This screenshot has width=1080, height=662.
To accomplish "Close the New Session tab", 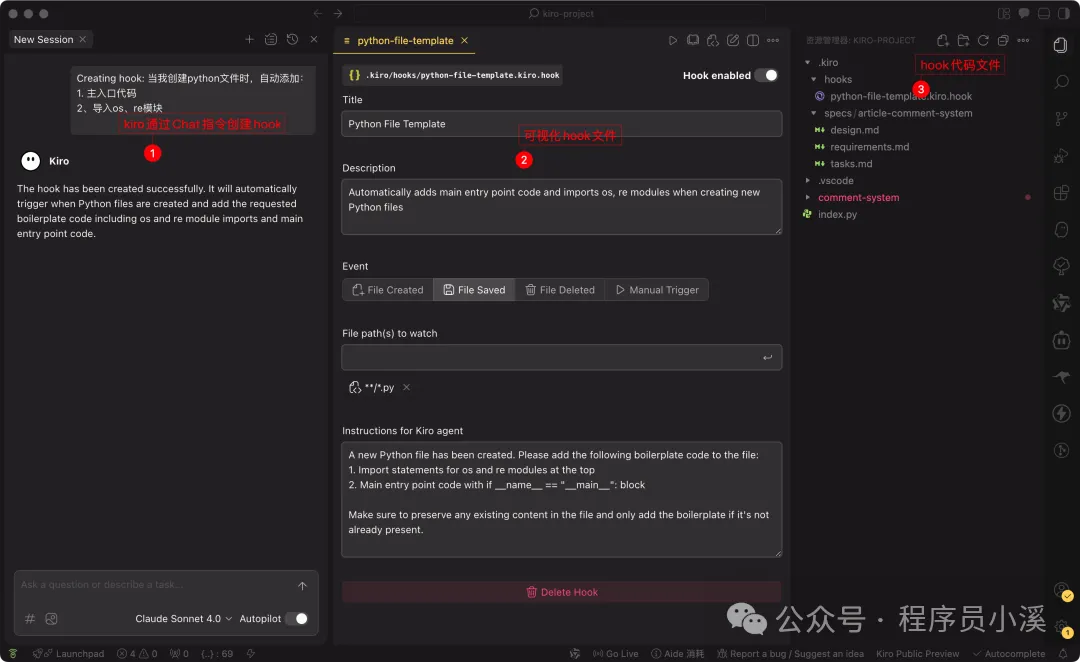I will pos(83,39).
